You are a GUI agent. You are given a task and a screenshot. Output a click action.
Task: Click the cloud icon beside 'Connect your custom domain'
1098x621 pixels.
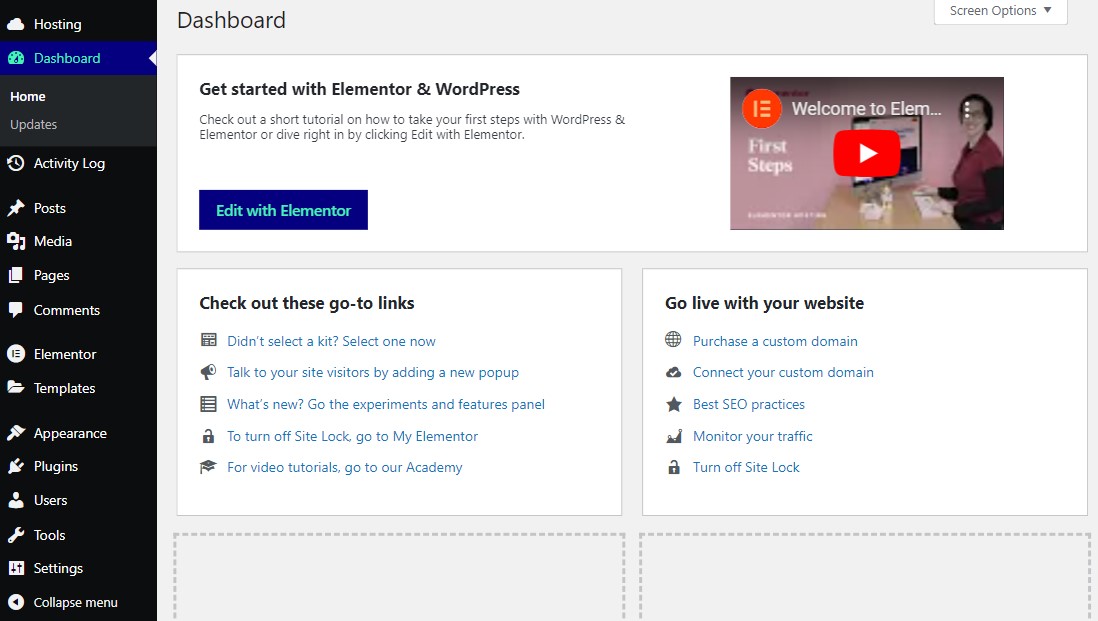pyautogui.click(x=673, y=372)
